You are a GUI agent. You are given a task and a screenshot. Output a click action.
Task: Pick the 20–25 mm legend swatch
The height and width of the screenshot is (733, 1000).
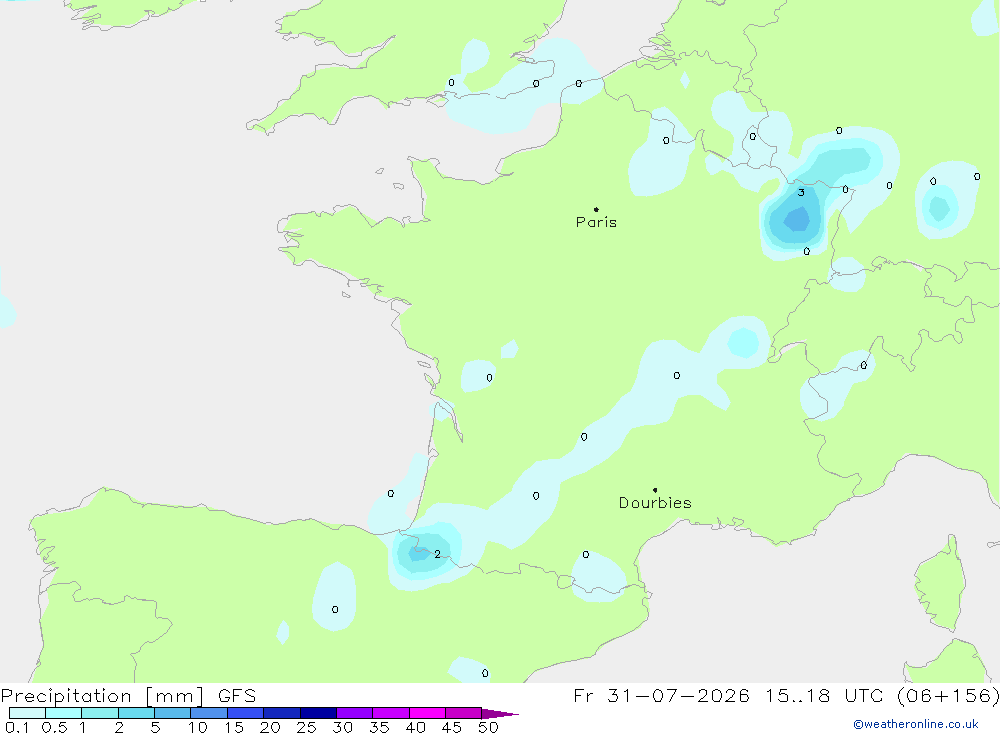(282, 713)
